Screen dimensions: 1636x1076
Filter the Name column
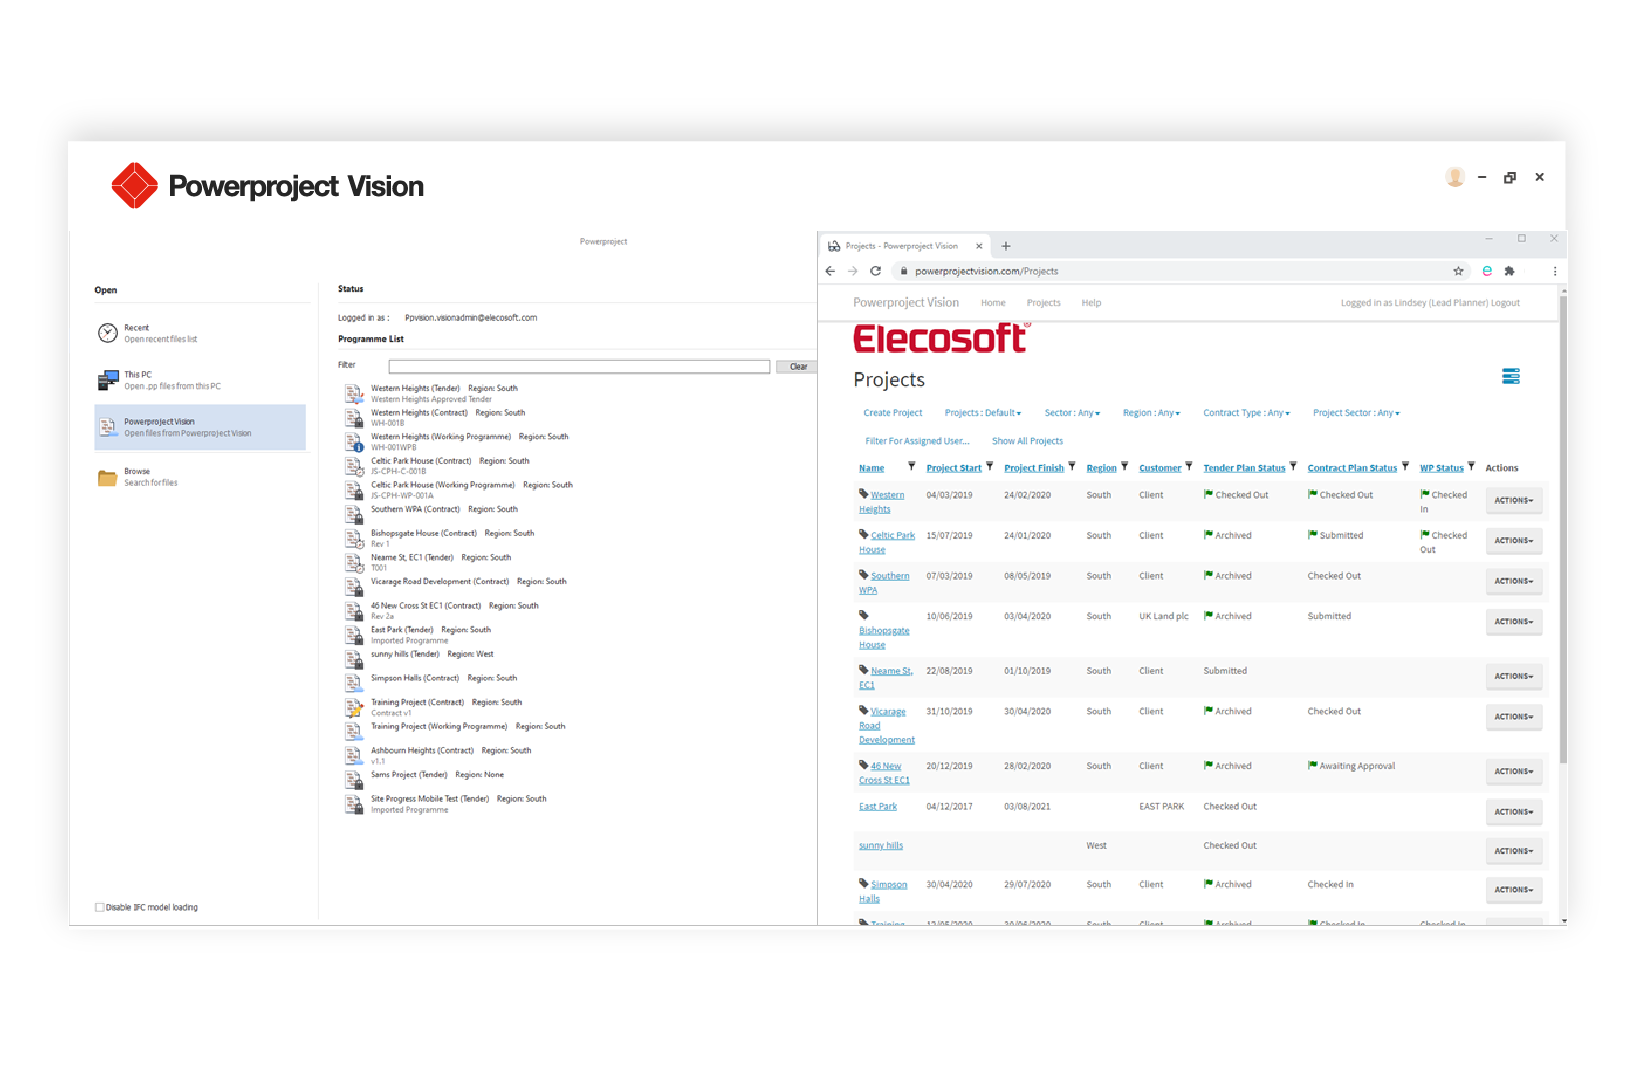coord(911,466)
